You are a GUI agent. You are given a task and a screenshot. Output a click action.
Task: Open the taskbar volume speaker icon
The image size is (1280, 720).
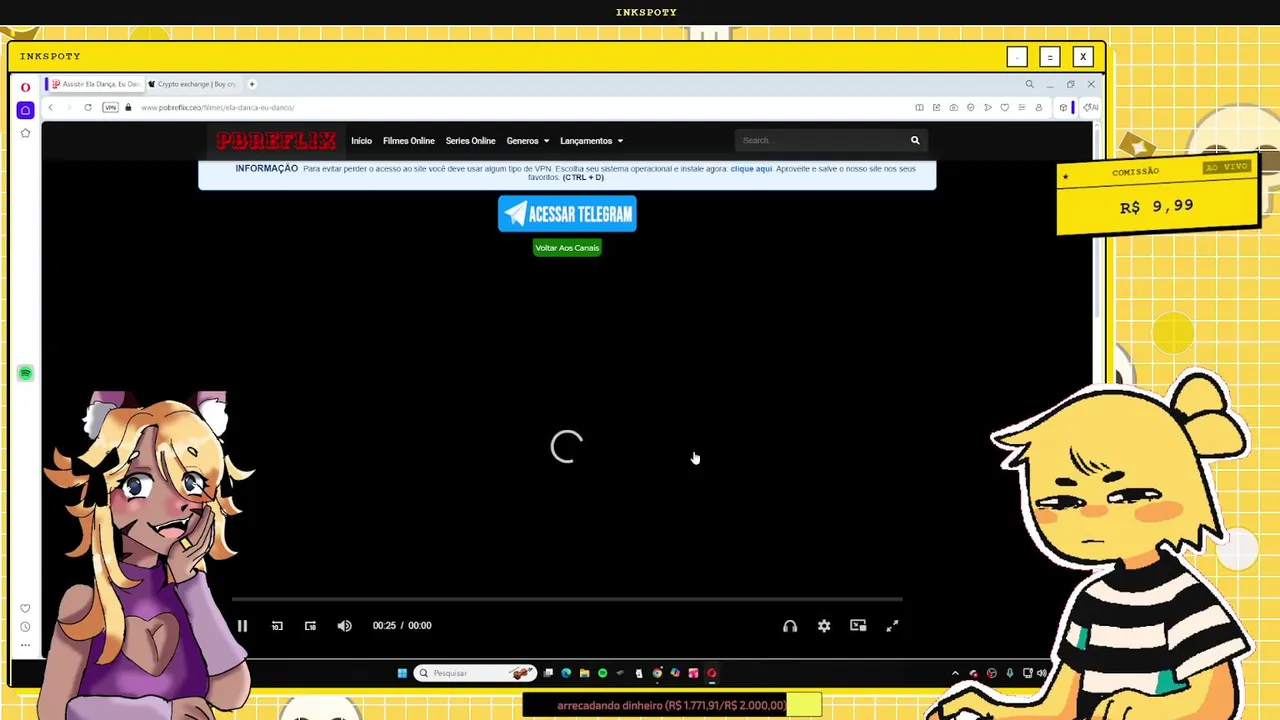(1041, 673)
